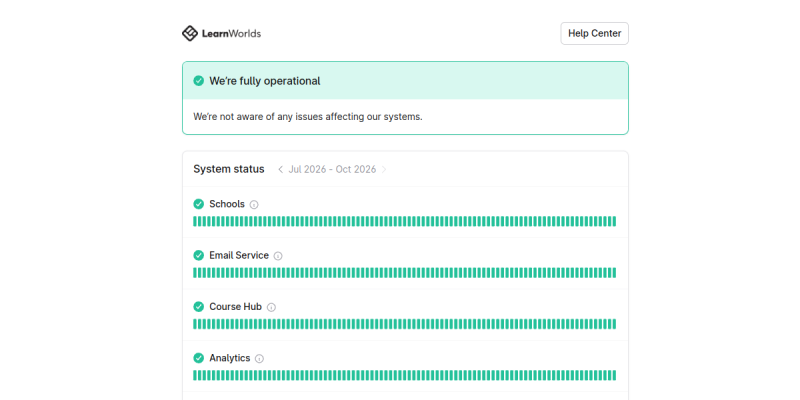Click the Email Service status check icon

tap(198, 255)
